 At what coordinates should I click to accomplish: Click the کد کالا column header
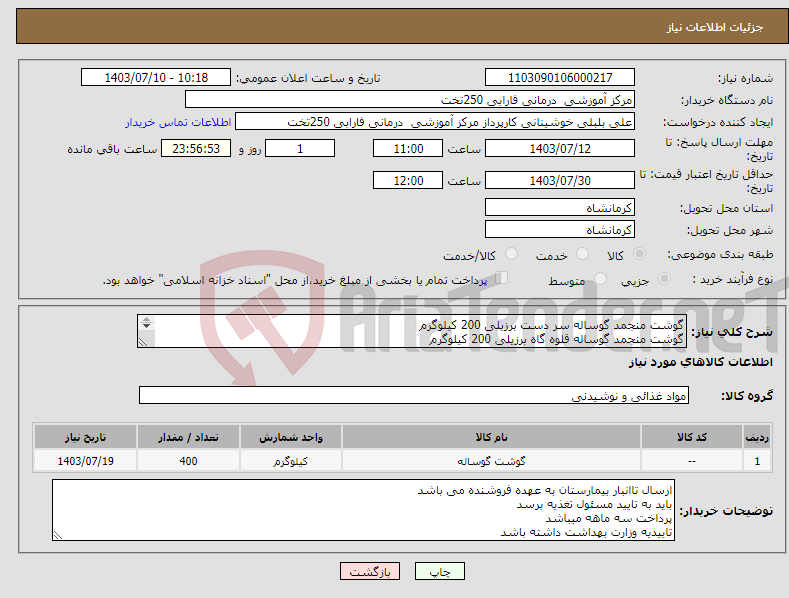click(692, 437)
